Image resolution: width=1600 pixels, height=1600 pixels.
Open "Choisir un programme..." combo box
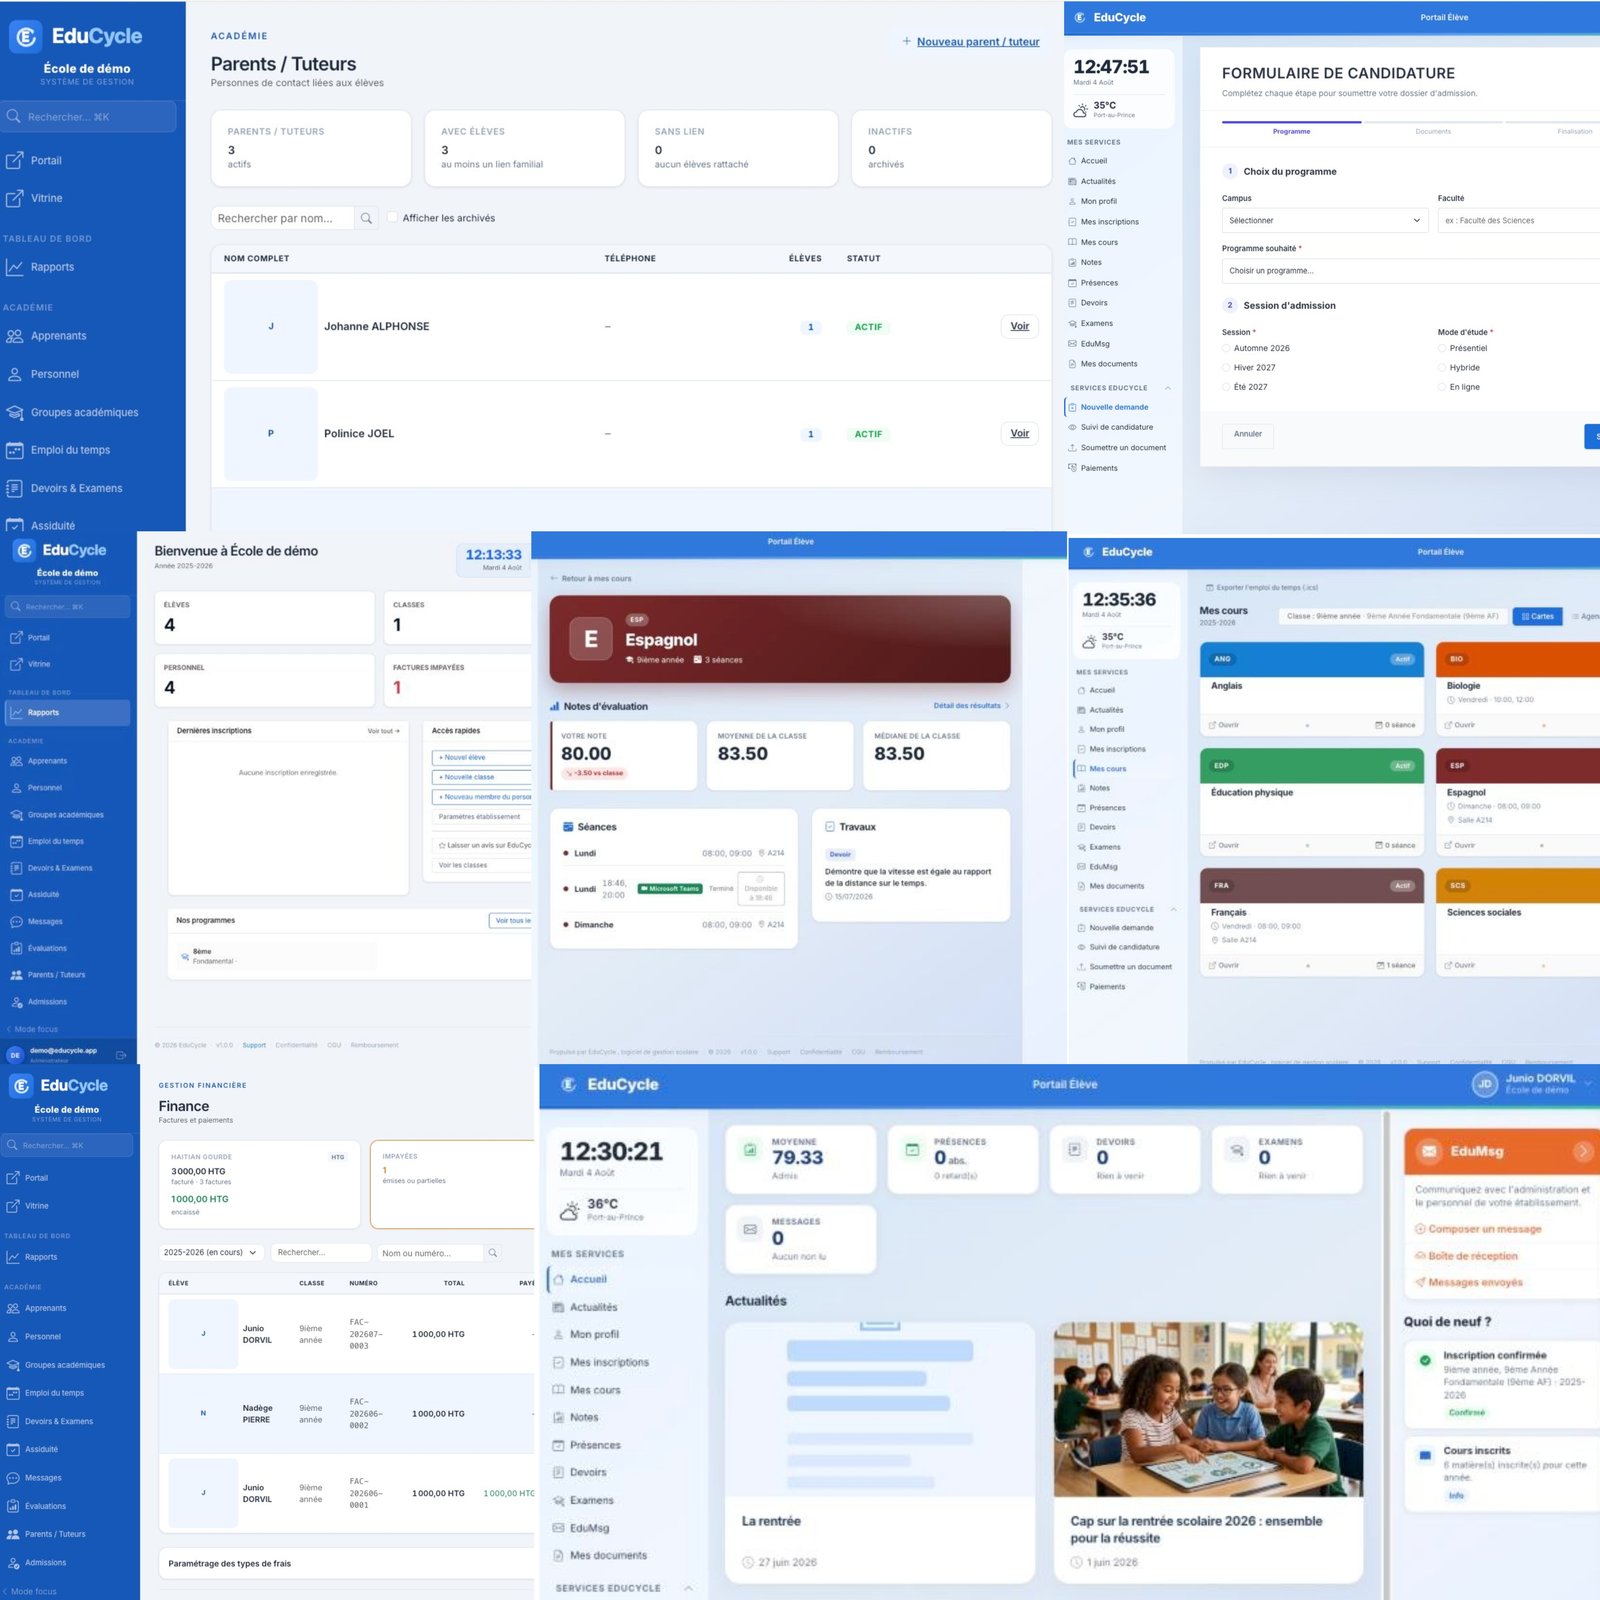[1411, 270]
